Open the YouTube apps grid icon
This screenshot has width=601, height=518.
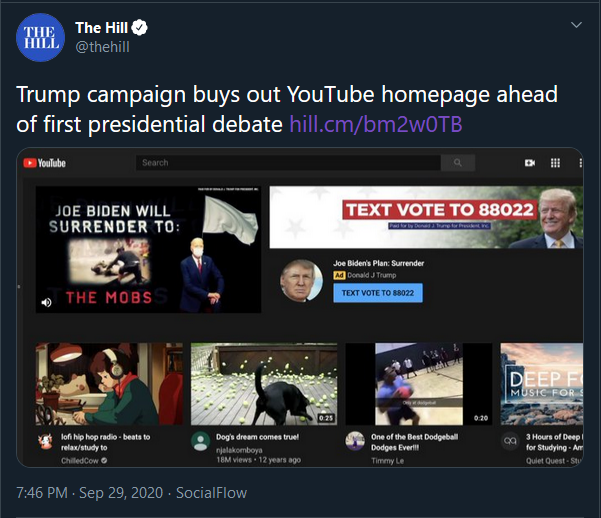coord(555,163)
